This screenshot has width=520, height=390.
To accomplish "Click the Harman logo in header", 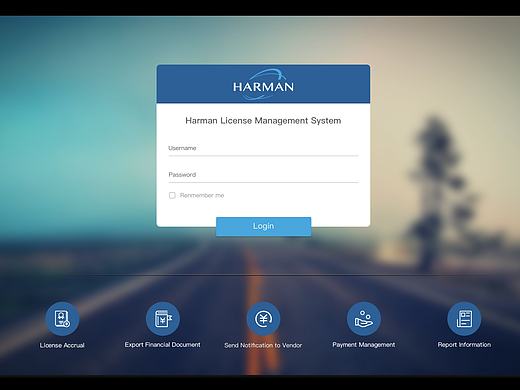I will 263,85.
